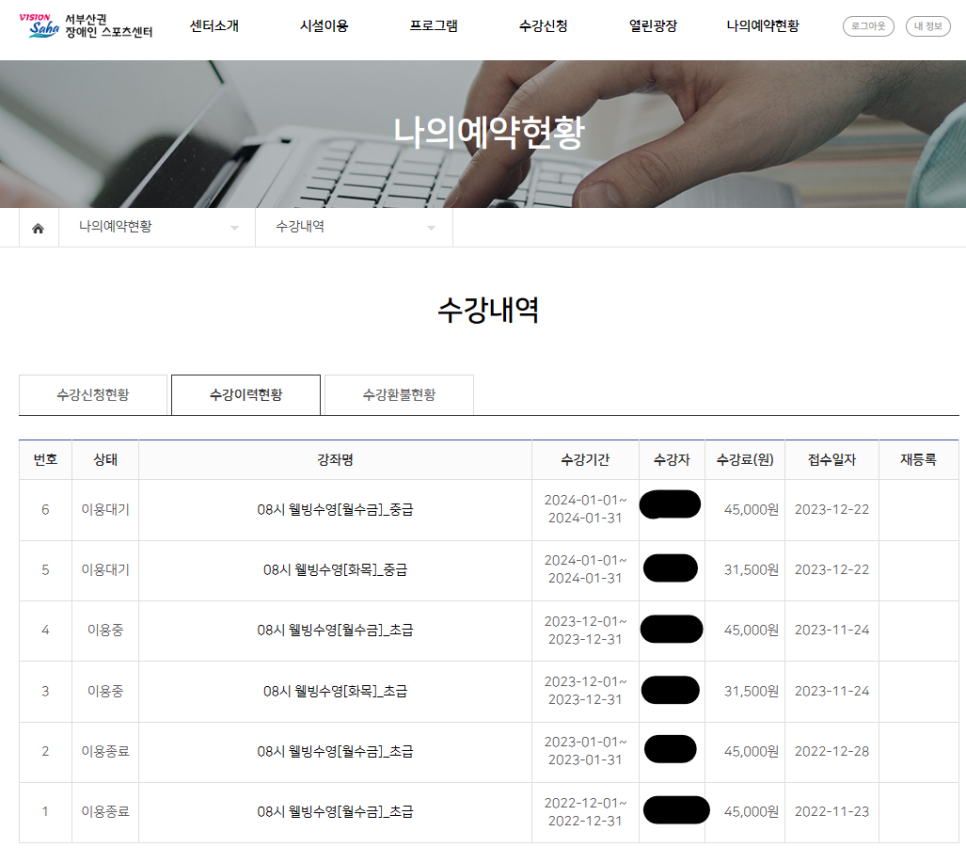Click the 로그아웃 button
The width and height of the screenshot is (966, 863).
coord(868,26)
